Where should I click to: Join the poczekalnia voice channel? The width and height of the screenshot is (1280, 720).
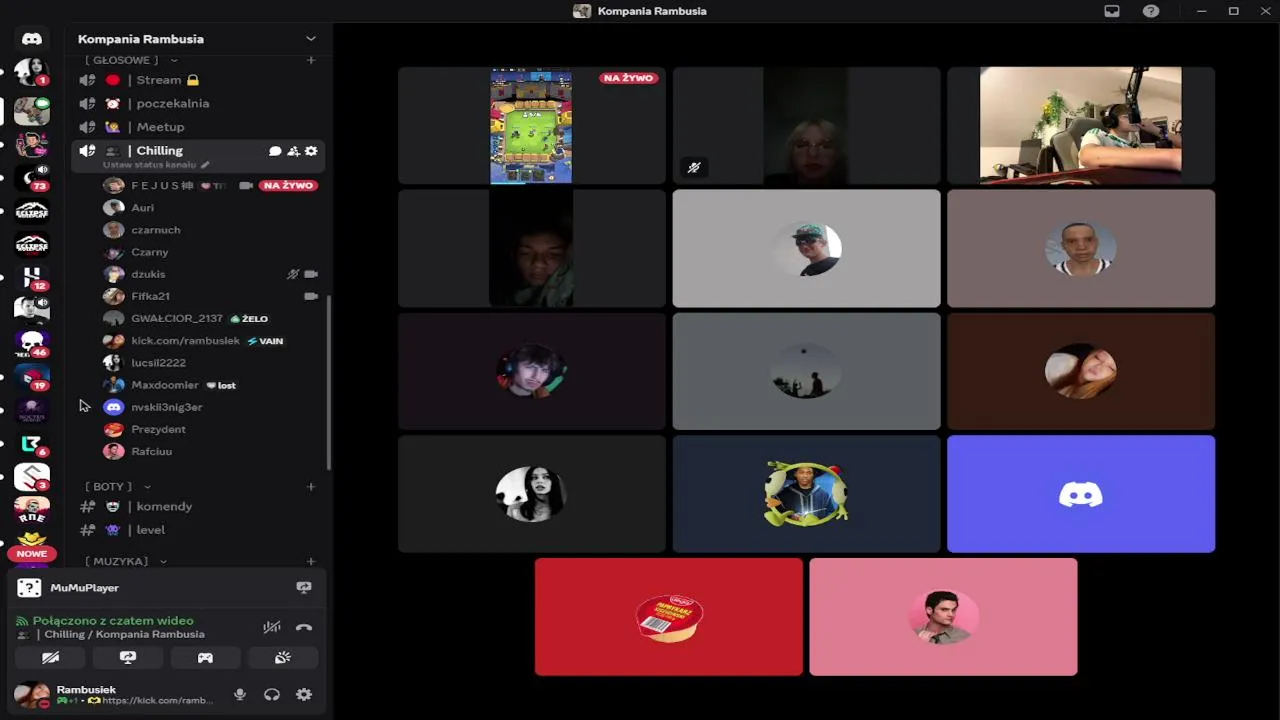click(x=198, y=103)
